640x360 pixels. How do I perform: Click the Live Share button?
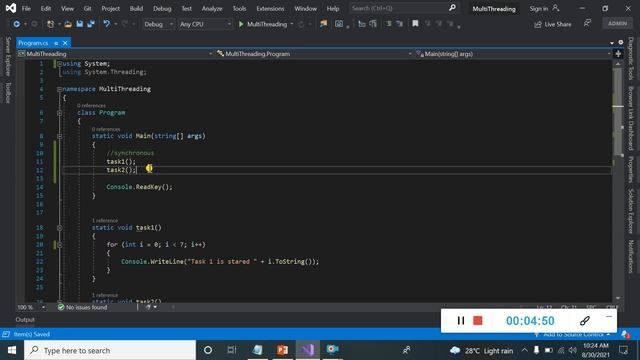pos(553,24)
